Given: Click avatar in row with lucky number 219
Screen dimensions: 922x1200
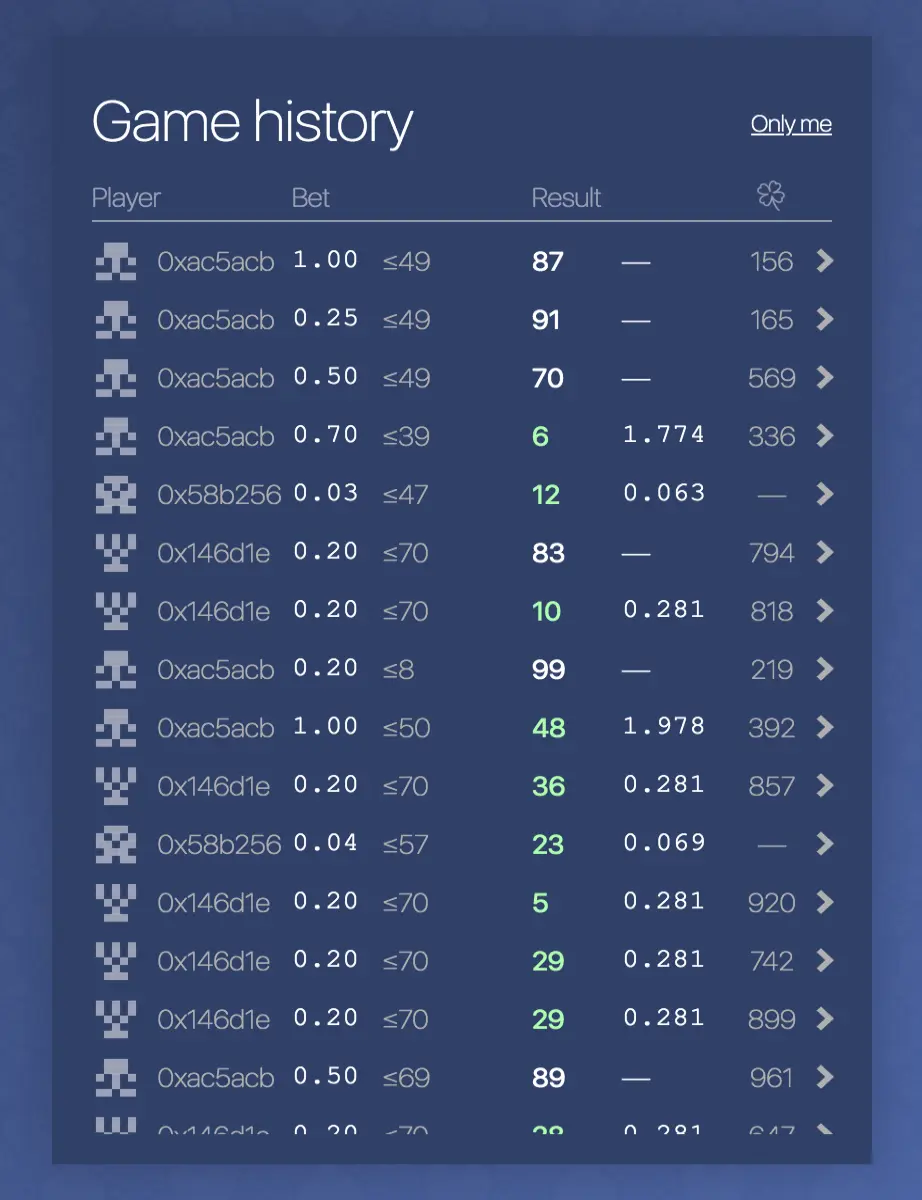Looking at the screenshot, I should pyautogui.click(x=116, y=669).
